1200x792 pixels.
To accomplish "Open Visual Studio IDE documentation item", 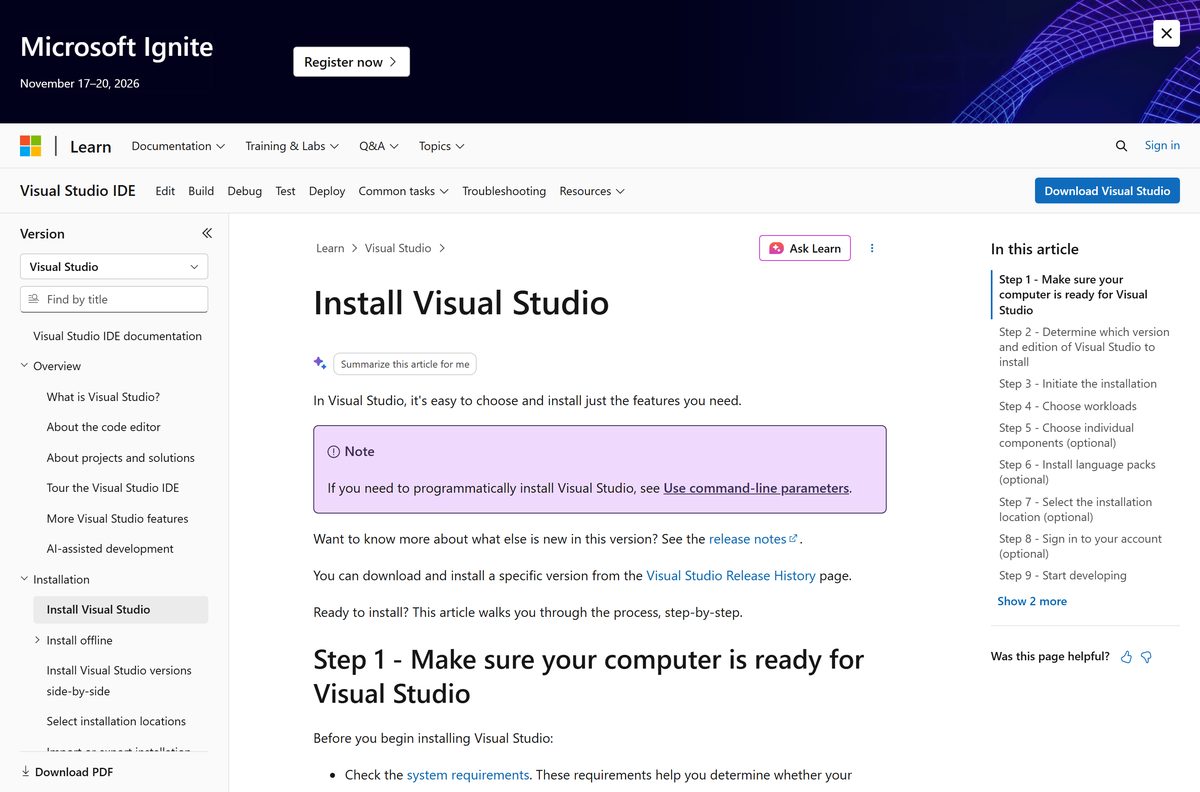I will pos(117,336).
